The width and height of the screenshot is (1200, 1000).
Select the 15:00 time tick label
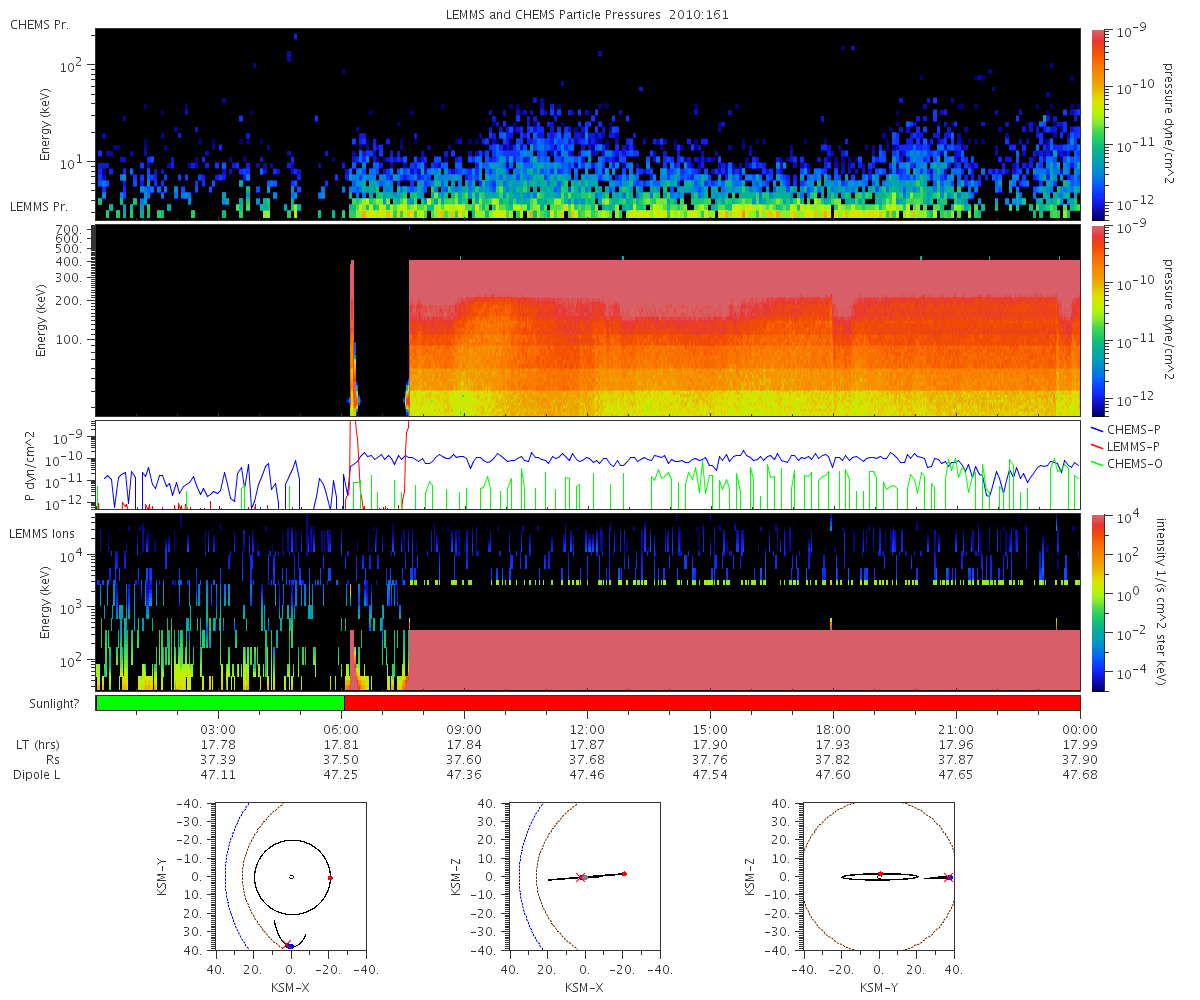(x=710, y=729)
